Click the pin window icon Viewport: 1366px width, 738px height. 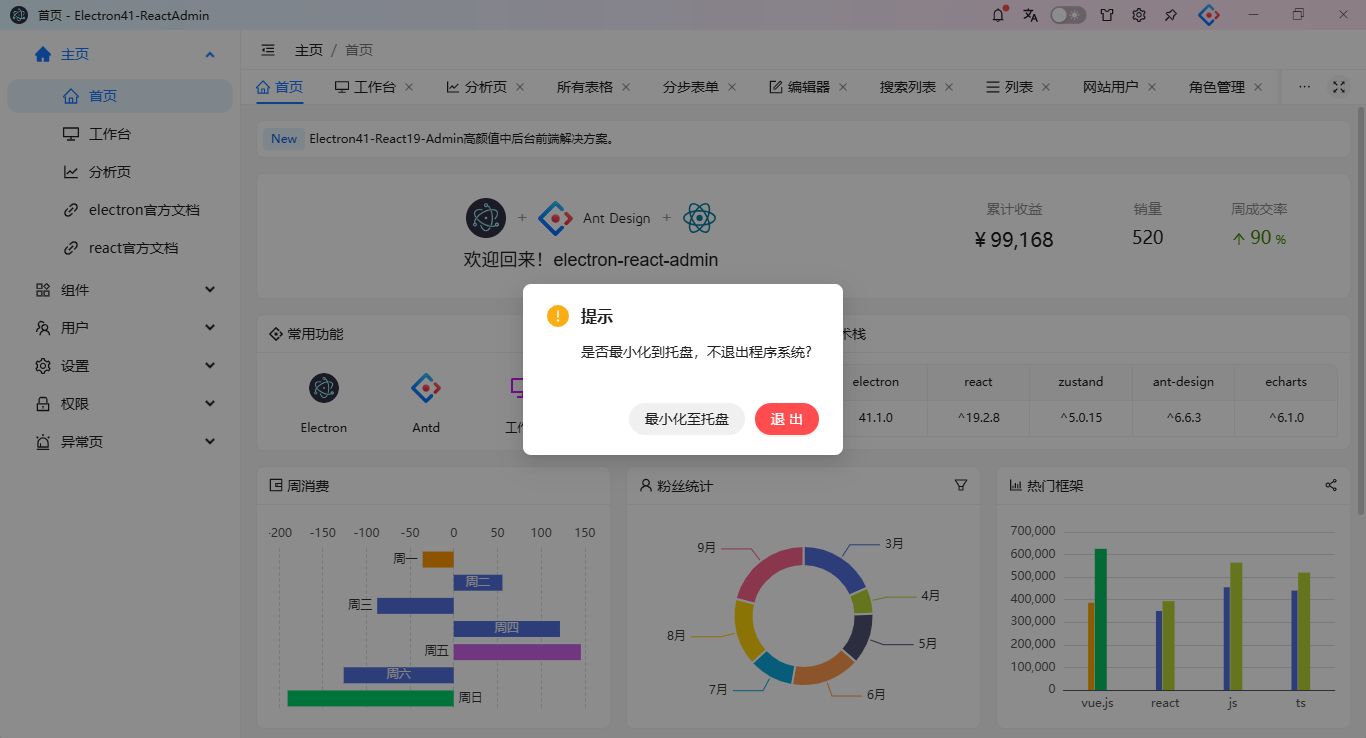point(1171,15)
